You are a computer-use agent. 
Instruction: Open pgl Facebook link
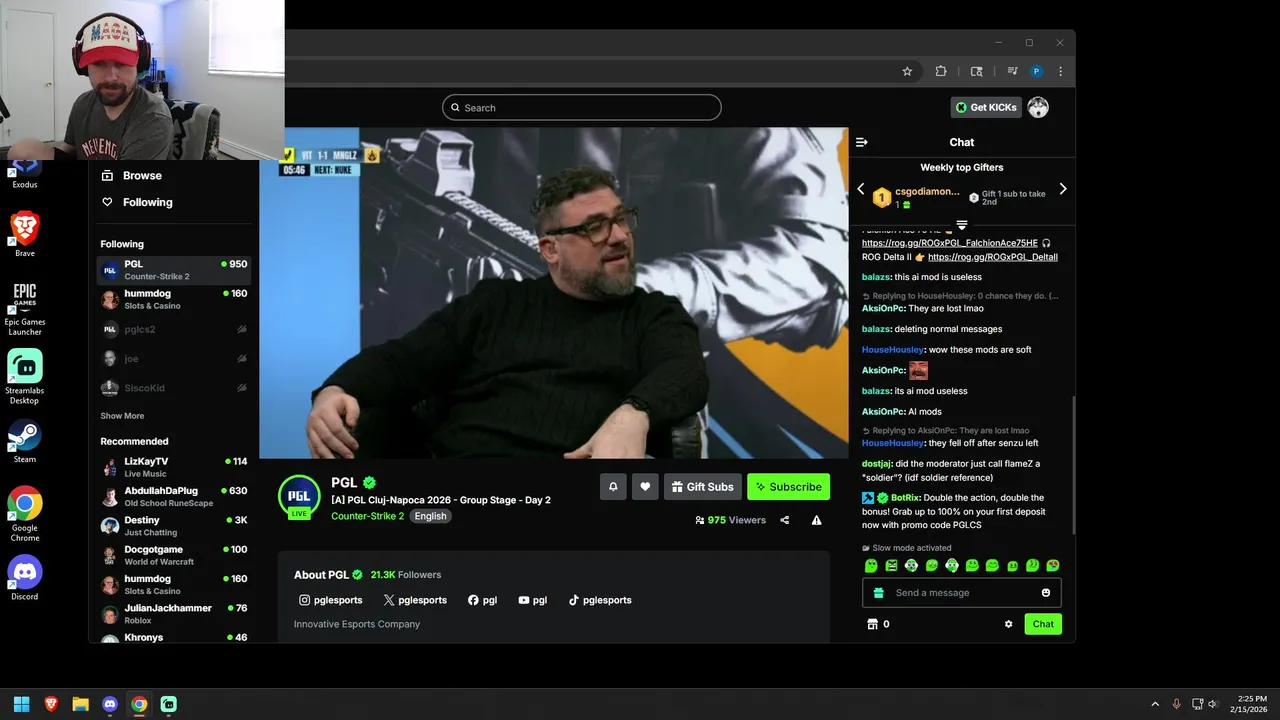[x=482, y=600]
